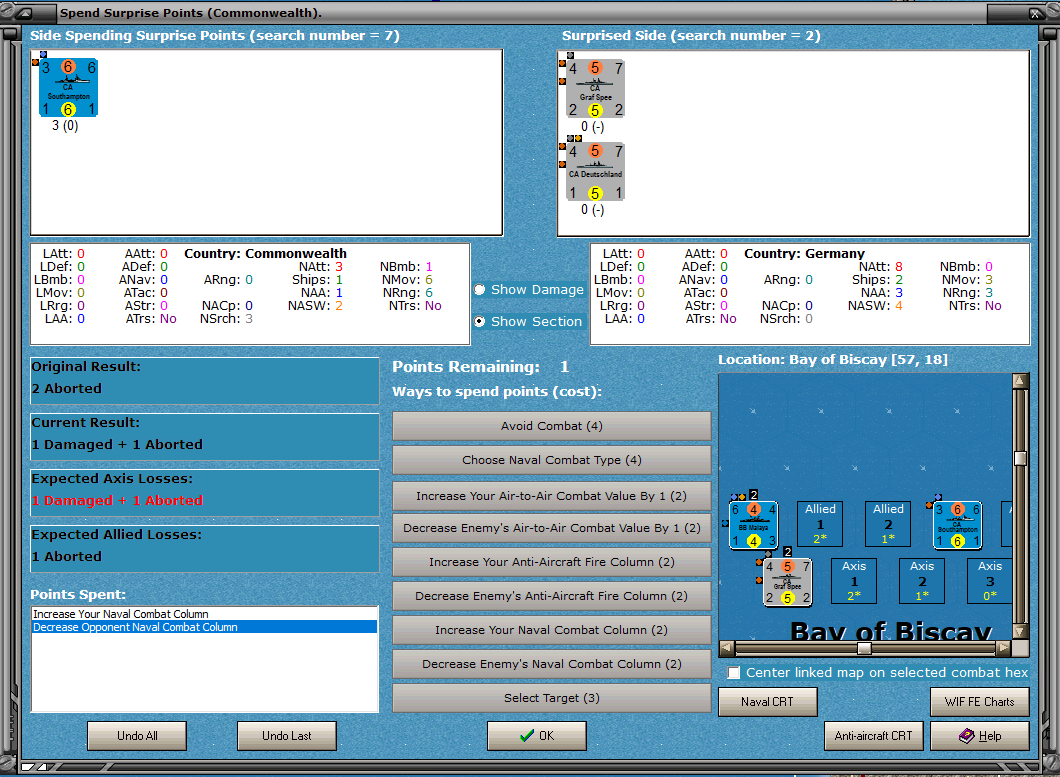
Task: Select the CA Deutschland cruiser counter
Action: (595, 172)
